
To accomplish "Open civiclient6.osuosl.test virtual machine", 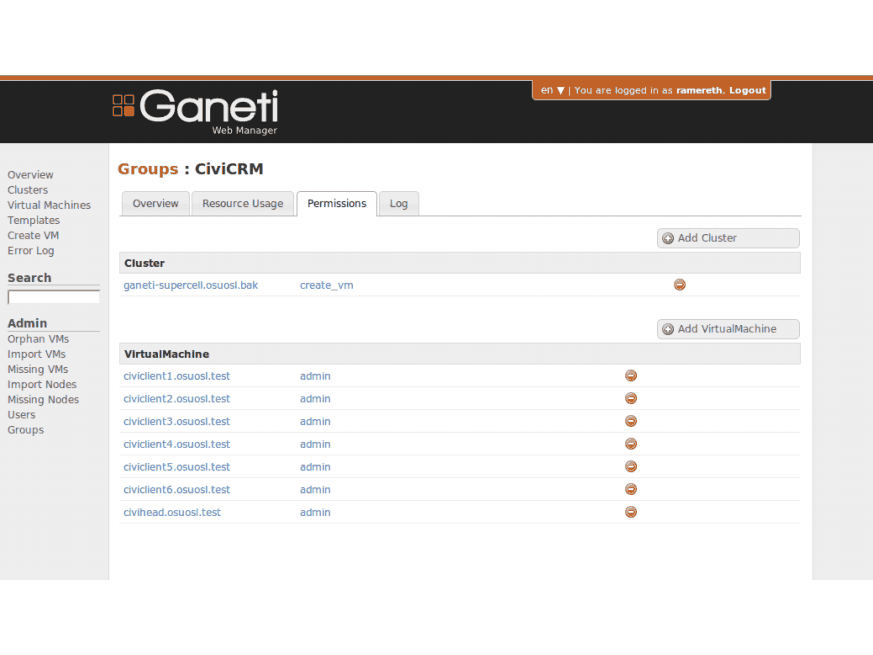I will click(176, 490).
